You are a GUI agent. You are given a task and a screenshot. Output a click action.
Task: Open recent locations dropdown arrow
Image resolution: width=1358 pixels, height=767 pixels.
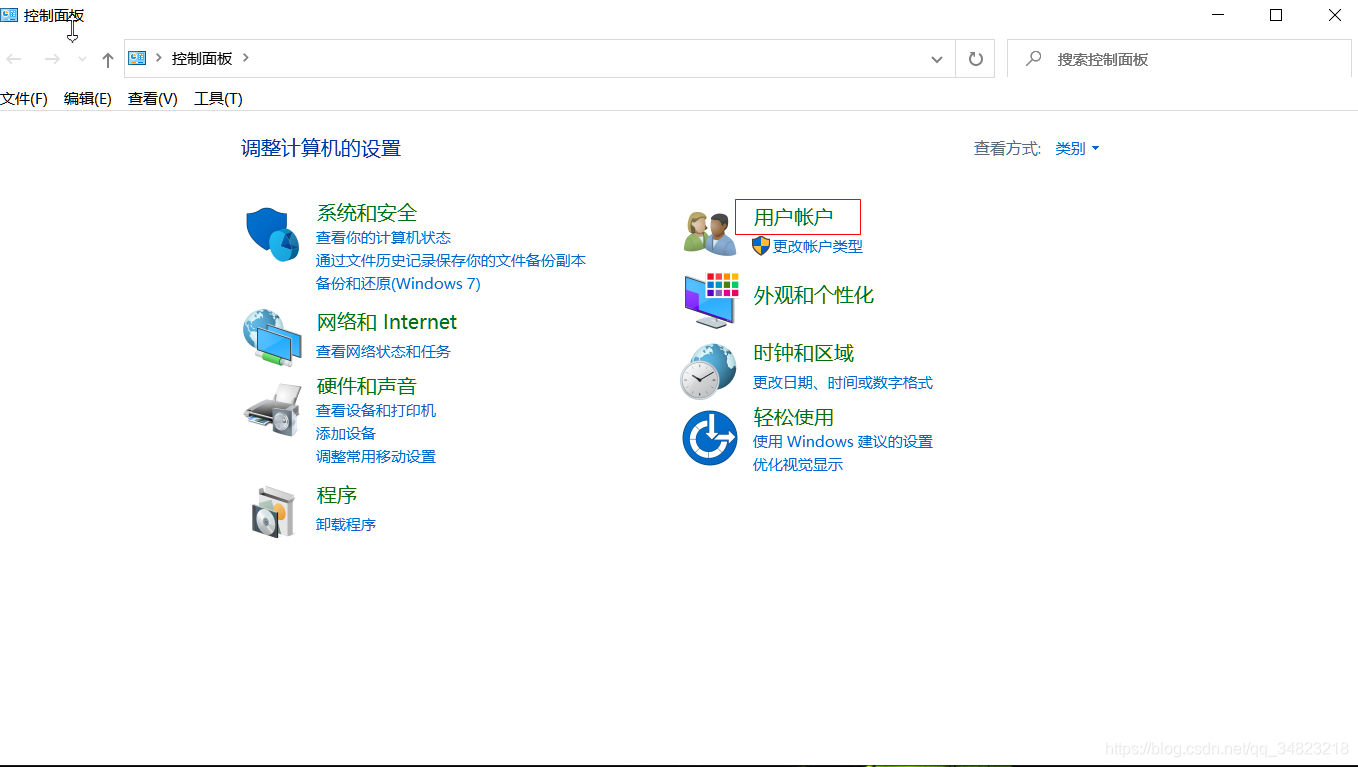82,60
